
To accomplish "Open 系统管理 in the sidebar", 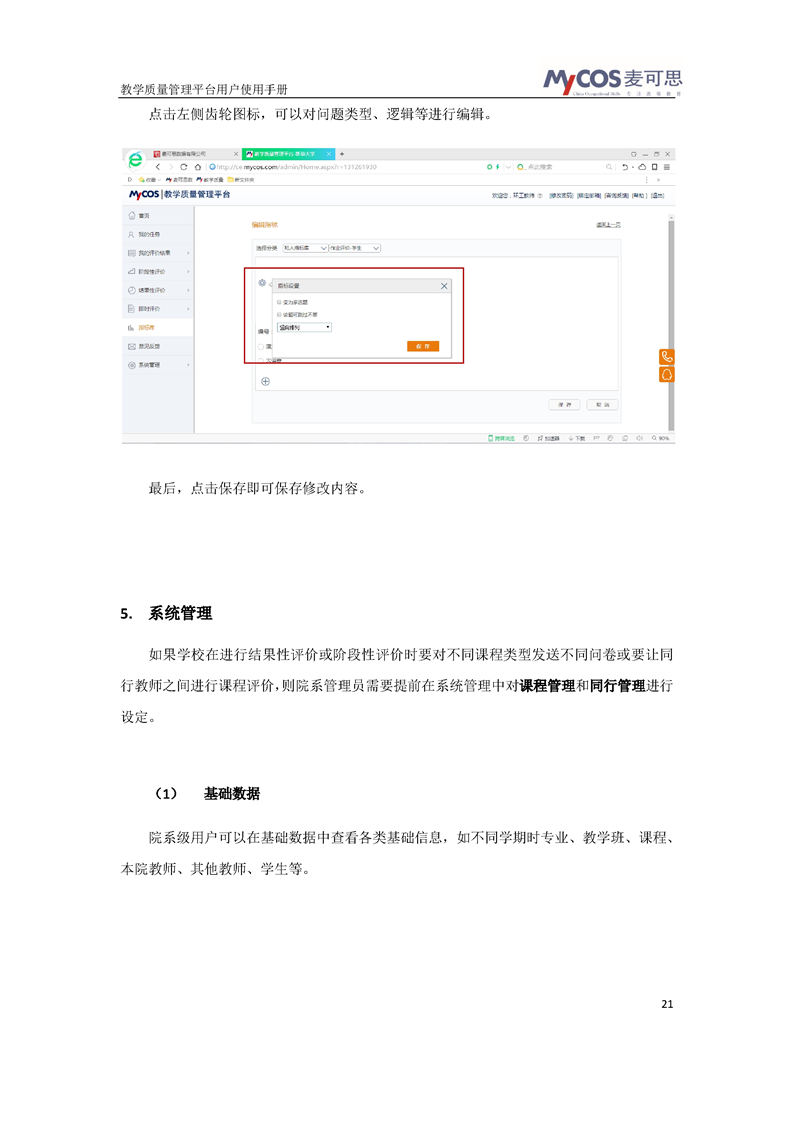I will click(157, 365).
